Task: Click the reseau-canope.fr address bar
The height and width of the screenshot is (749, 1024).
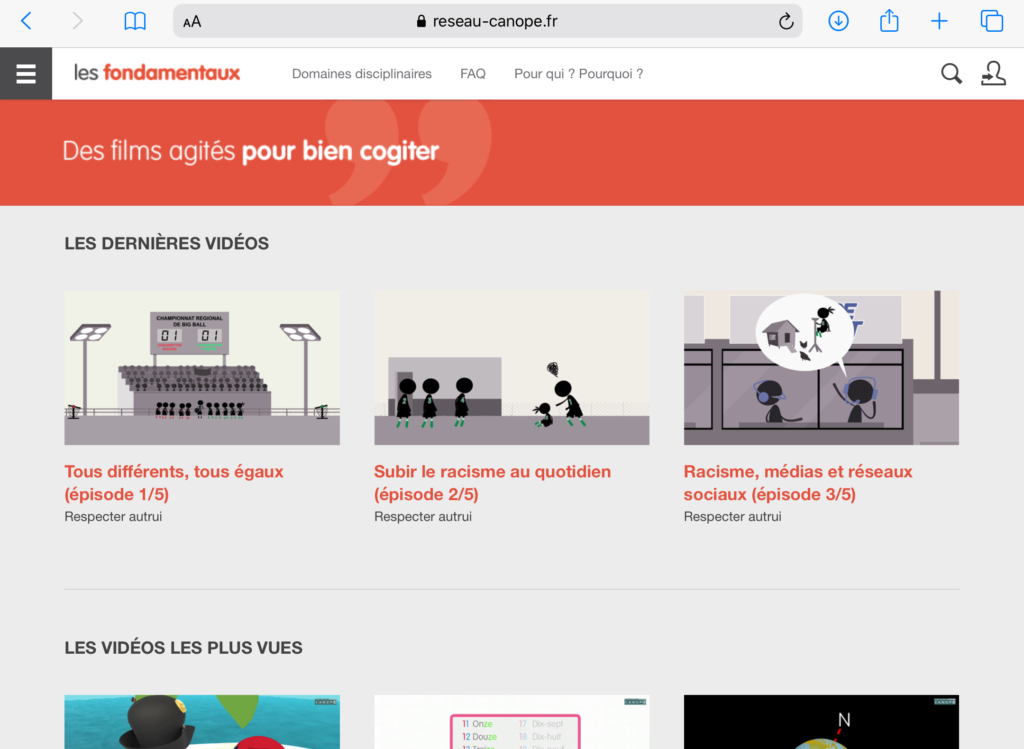Action: [487, 21]
